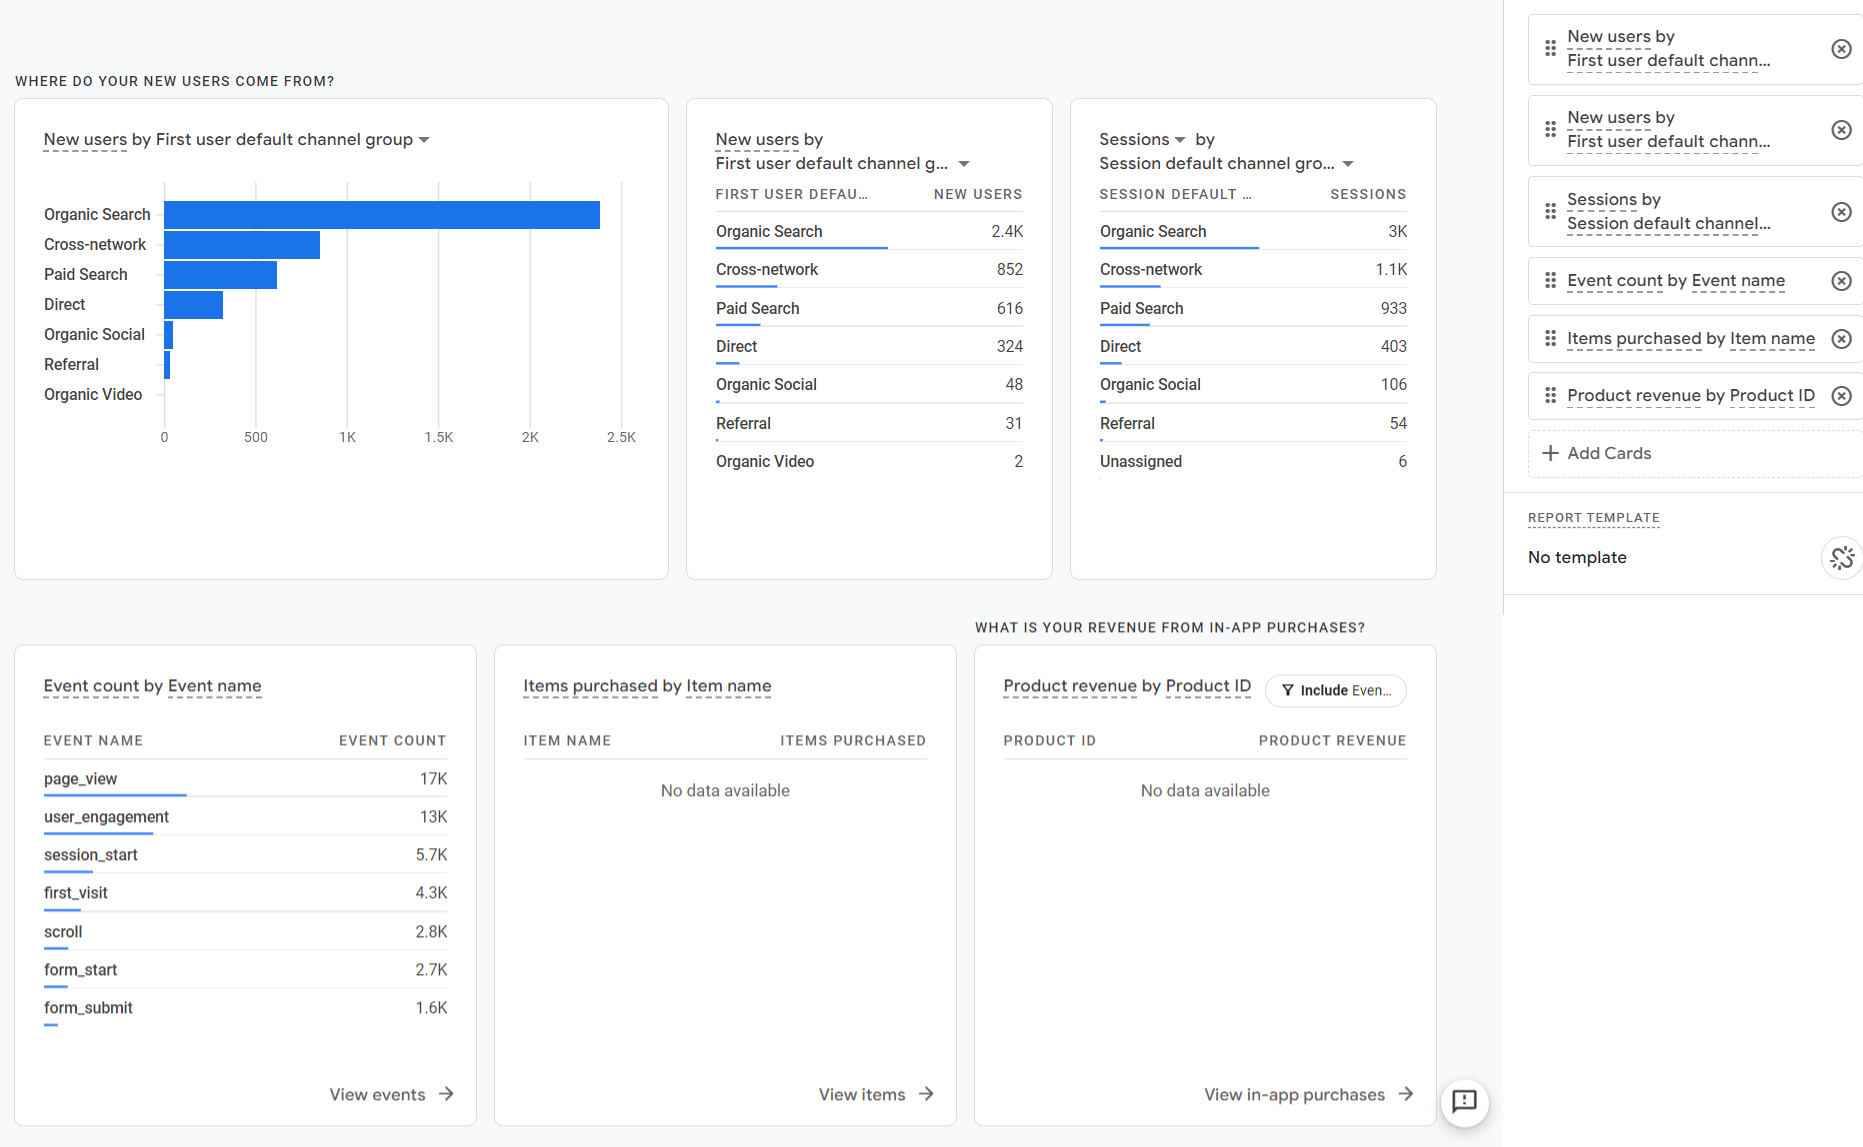Remove the "Event count by Event name" card
This screenshot has height=1147, width=1863.
click(x=1842, y=281)
